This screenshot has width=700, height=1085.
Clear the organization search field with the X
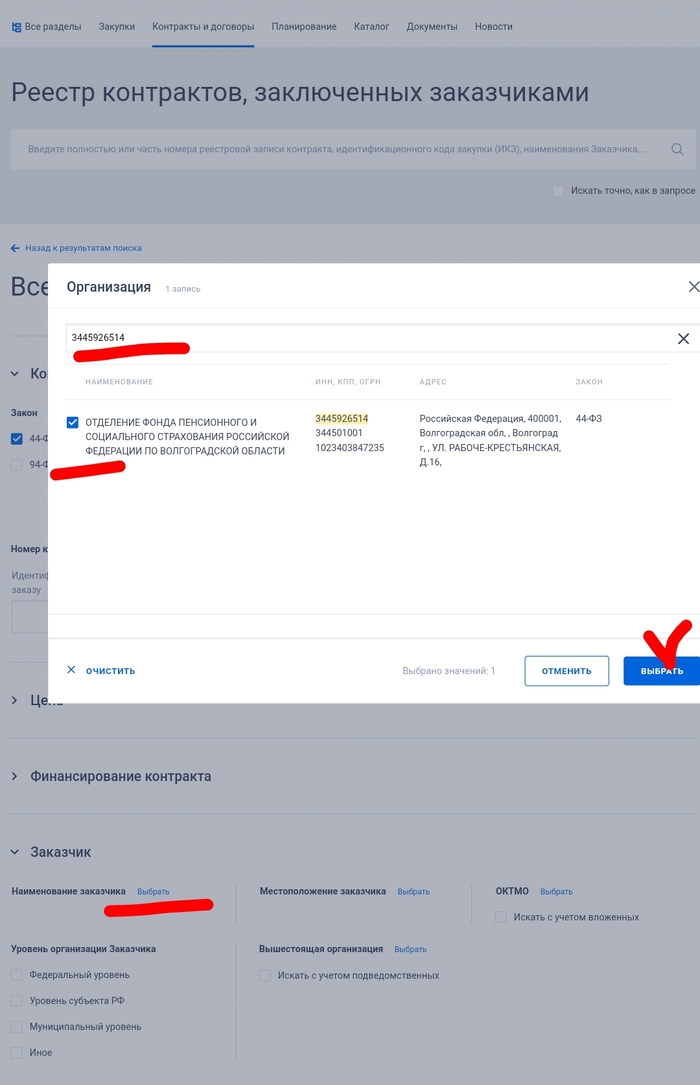(x=683, y=339)
